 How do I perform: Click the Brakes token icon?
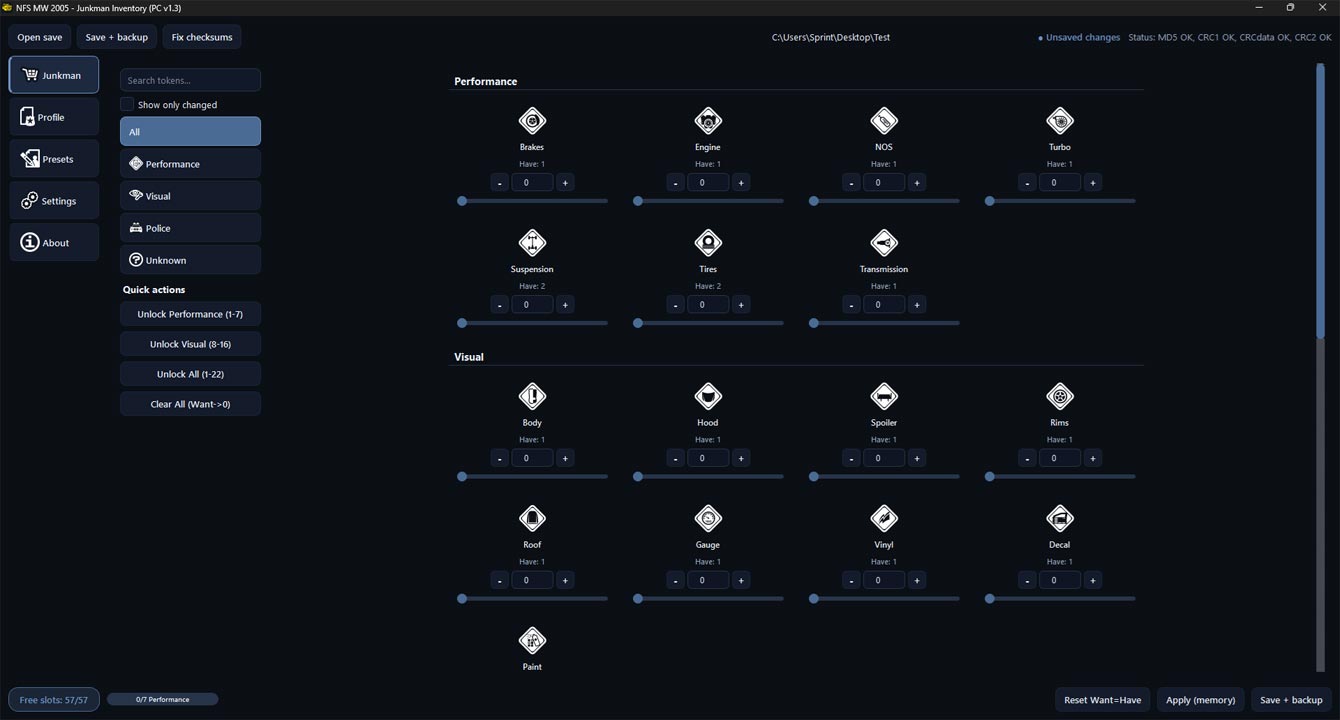click(532, 121)
